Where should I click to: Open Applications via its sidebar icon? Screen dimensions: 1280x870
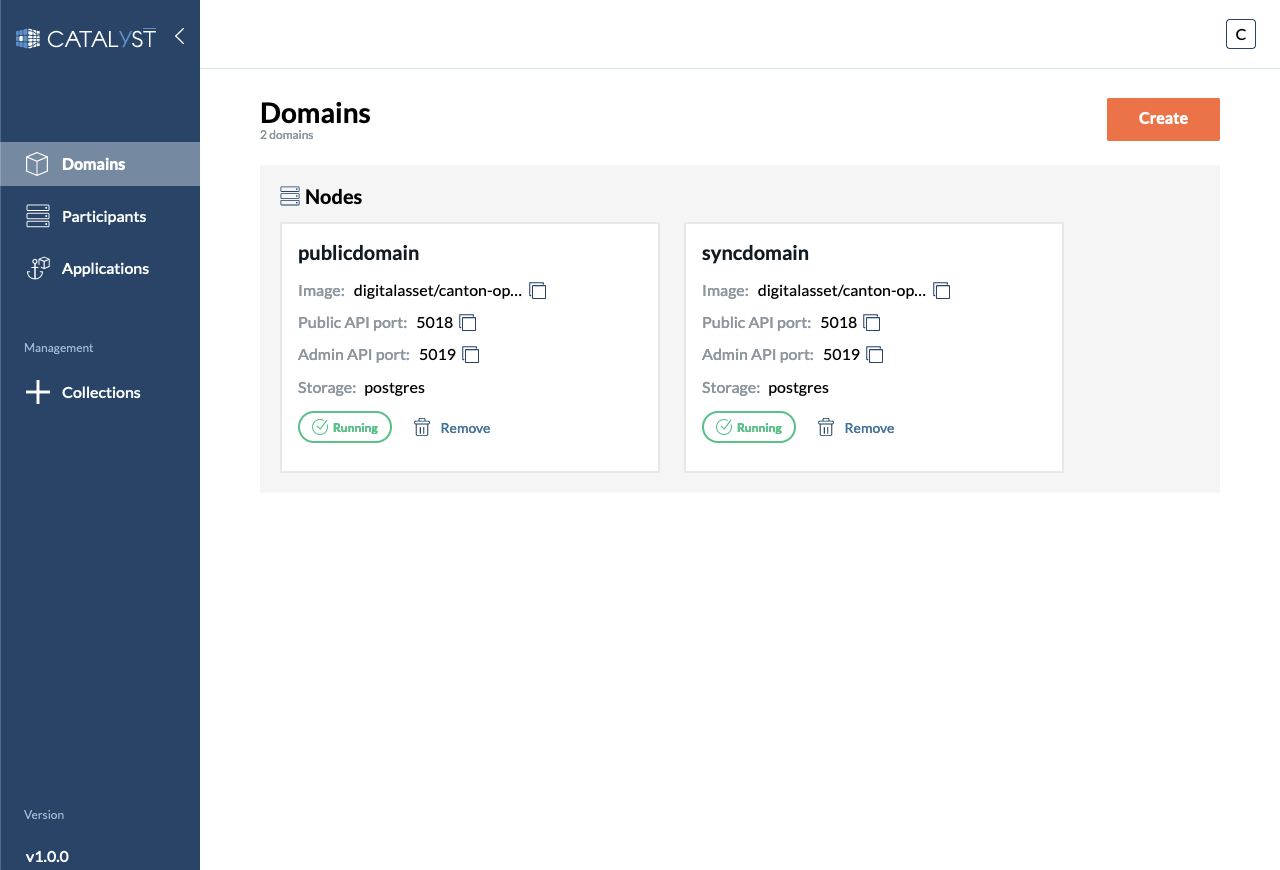37,268
